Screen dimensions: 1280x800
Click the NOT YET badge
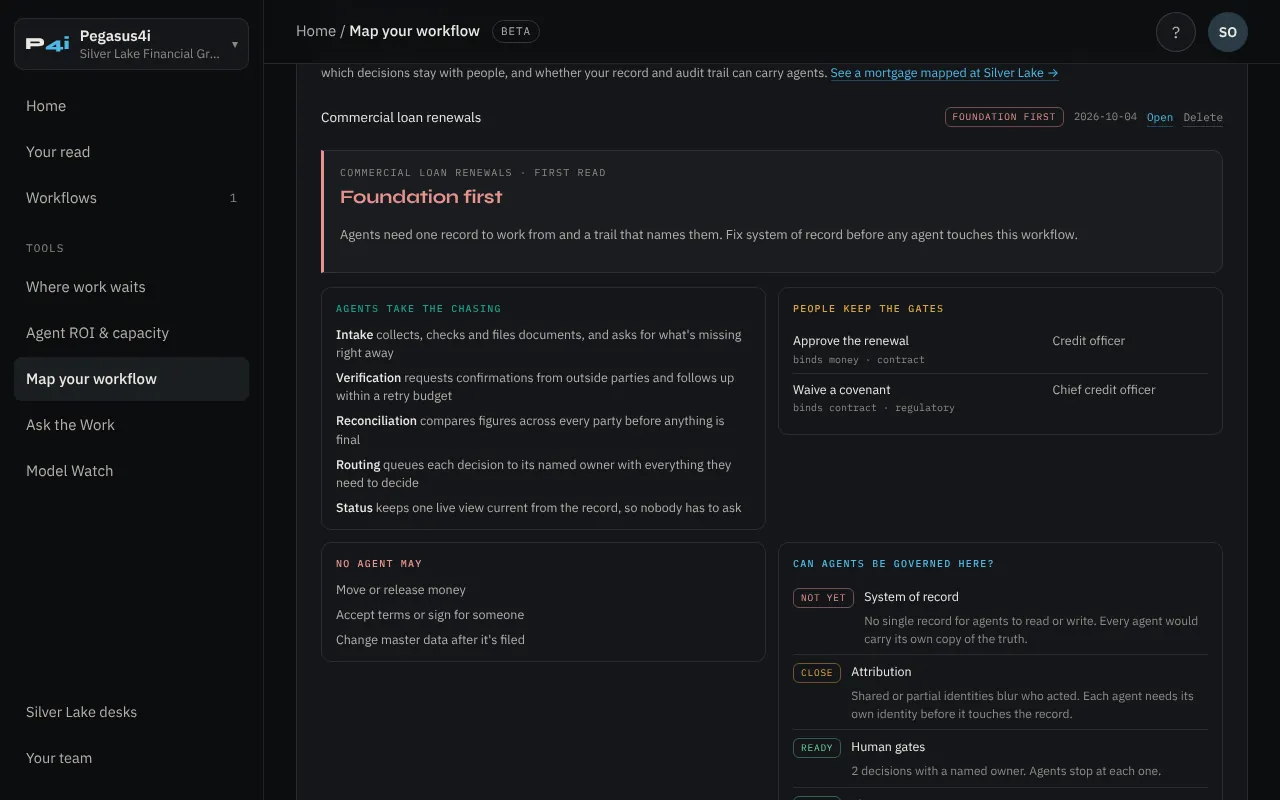point(823,598)
